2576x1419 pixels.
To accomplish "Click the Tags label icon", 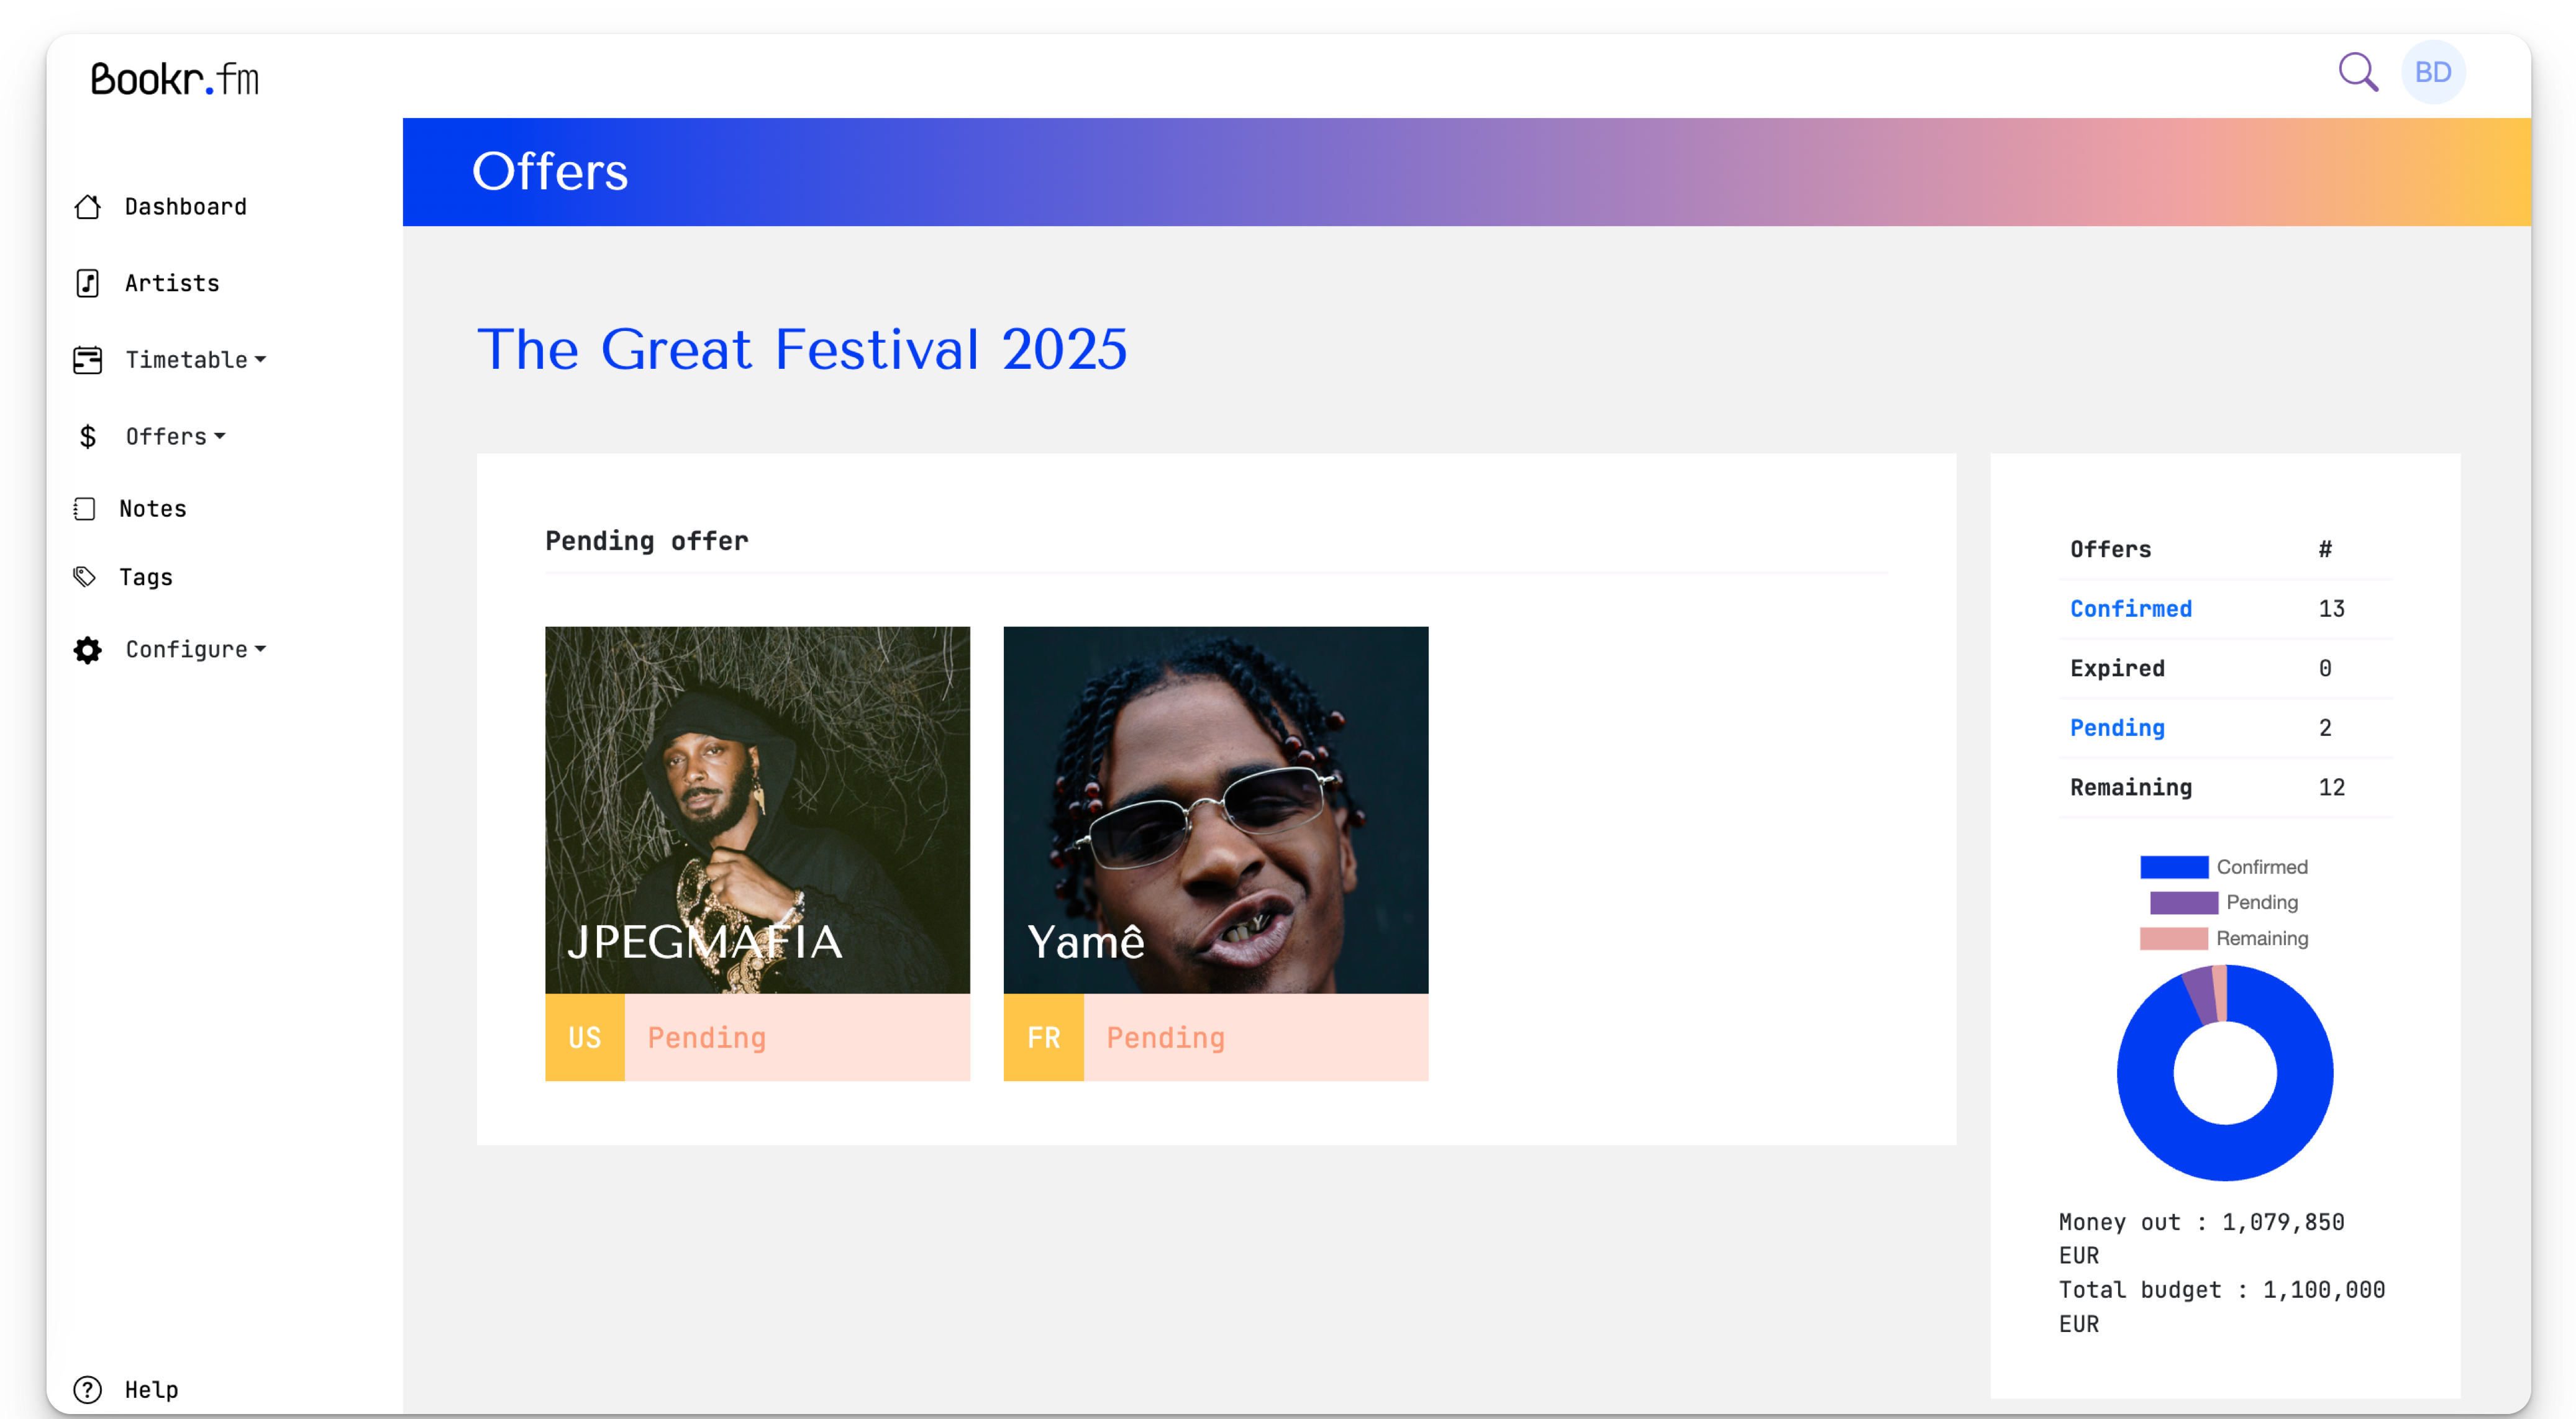I will [85, 577].
